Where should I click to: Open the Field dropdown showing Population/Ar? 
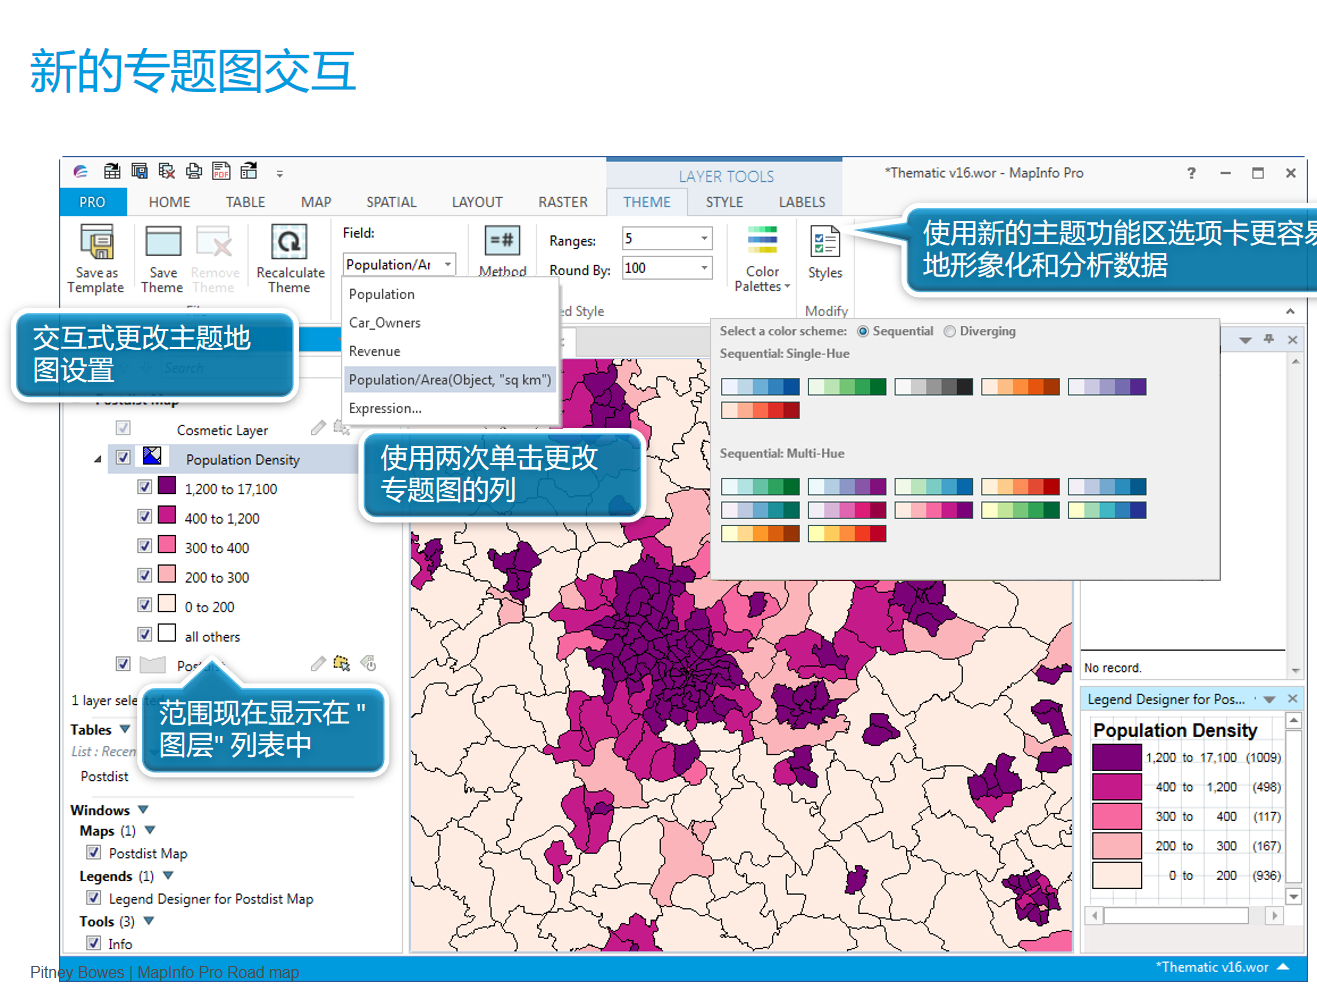399,264
